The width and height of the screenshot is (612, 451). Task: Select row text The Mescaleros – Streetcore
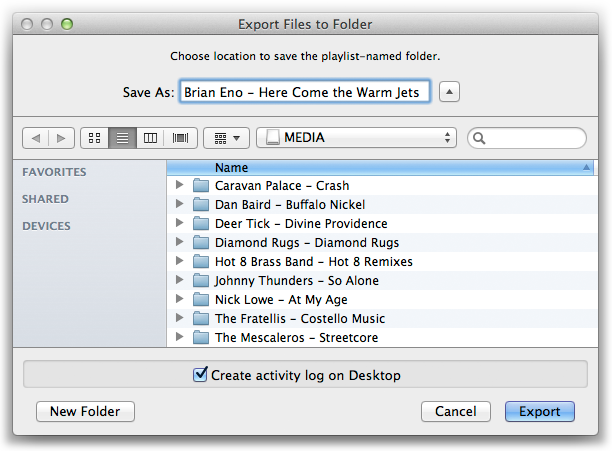click(297, 337)
